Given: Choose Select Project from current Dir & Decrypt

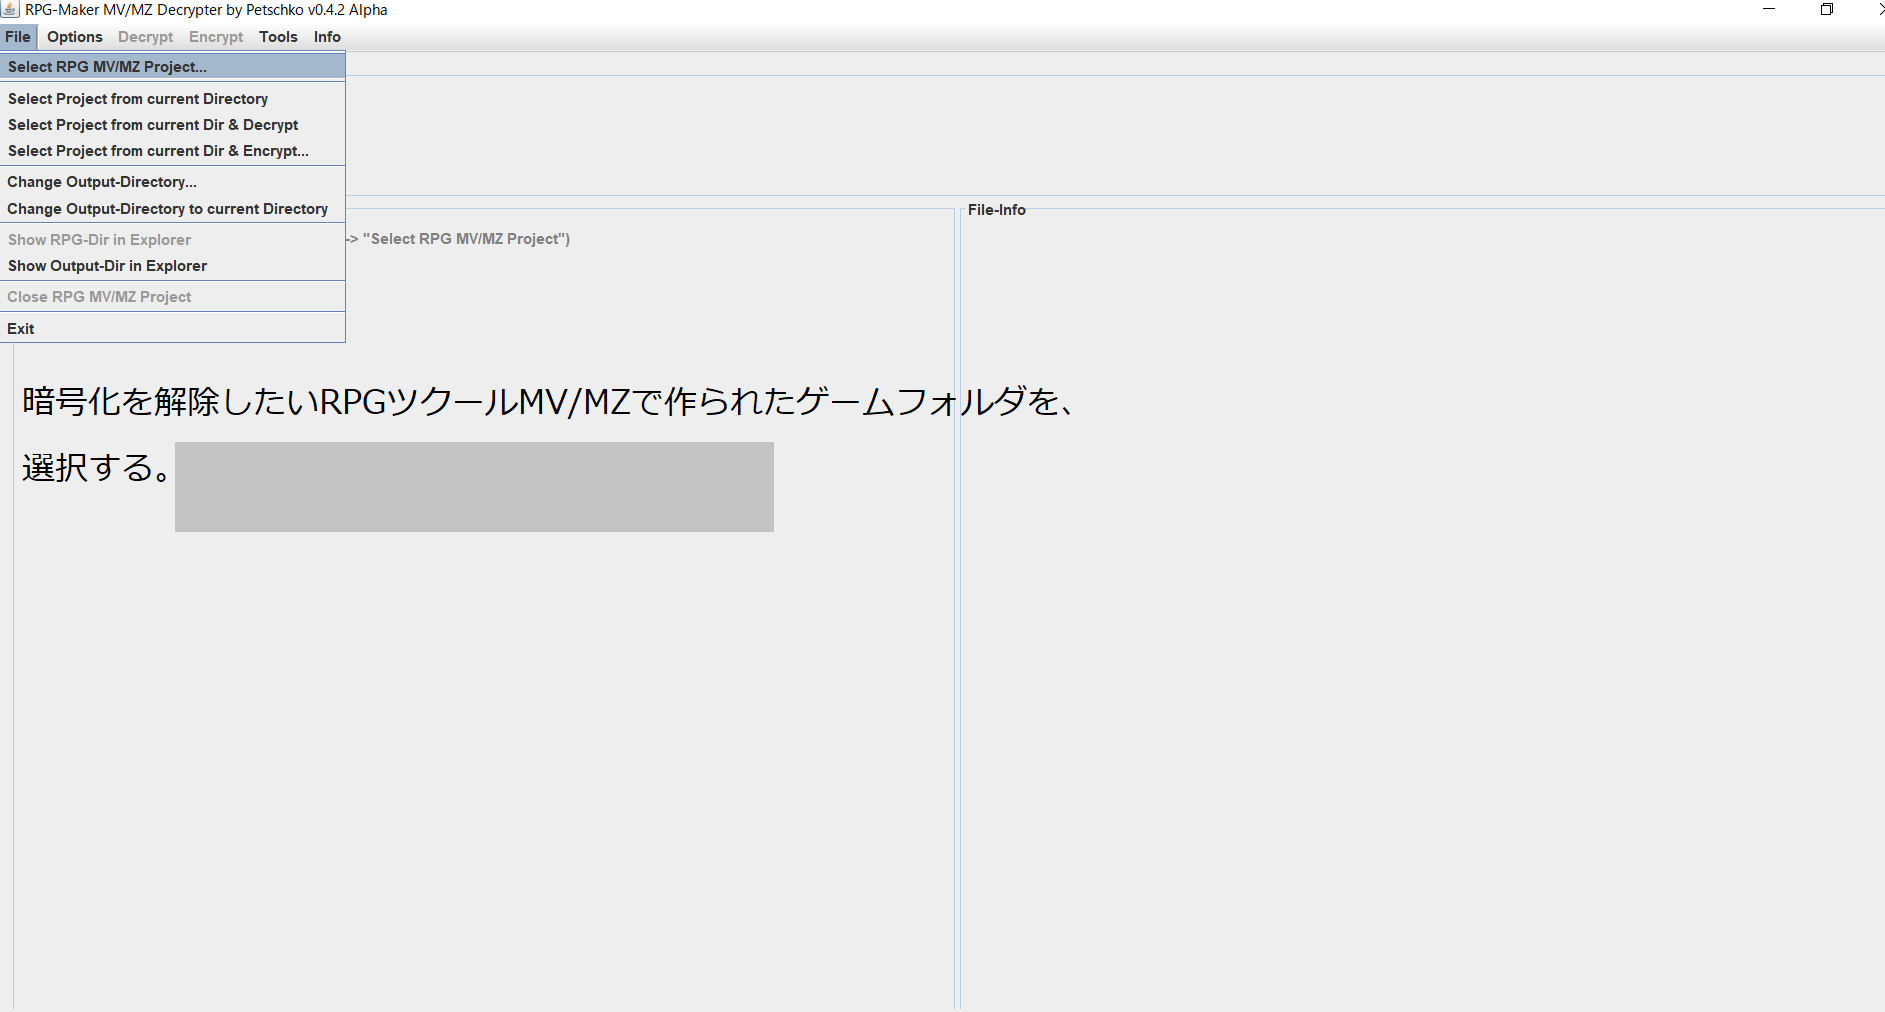Looking at the screenshot, I should click(173, 125).
